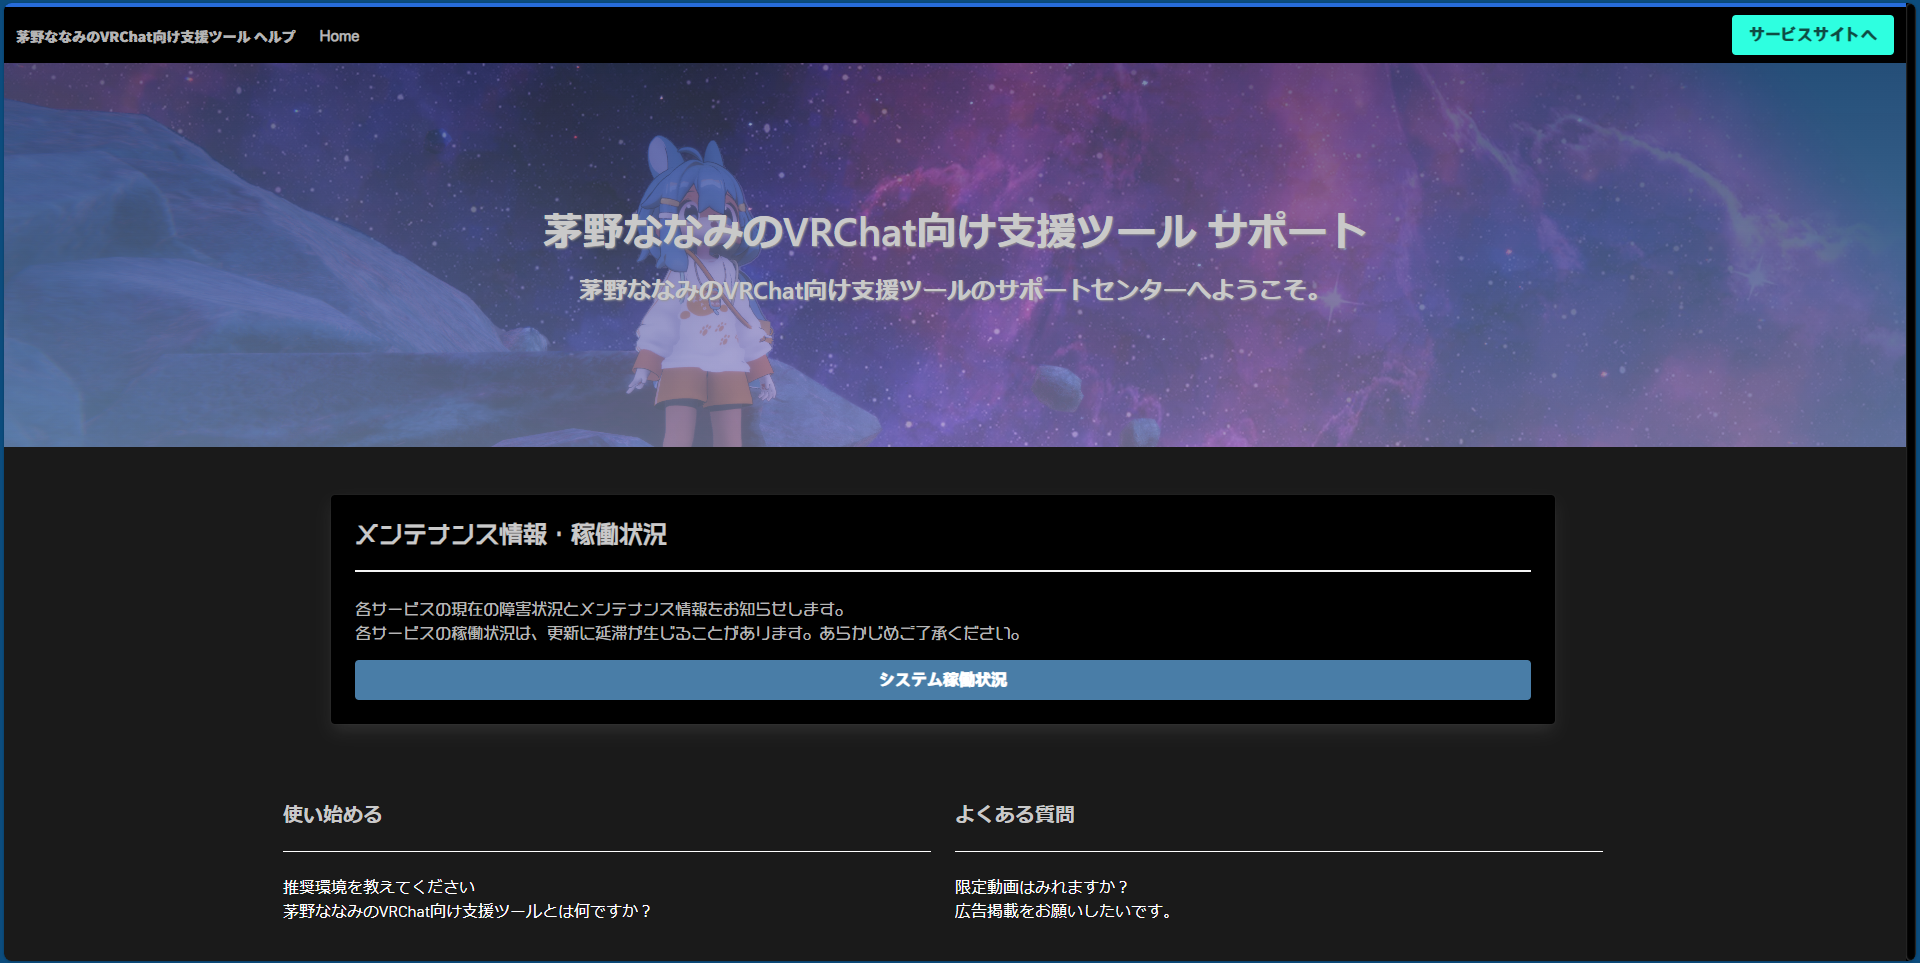The width and height of the screenshot is (1920, 963).
Task: Click the メンテナンス情報・稼働状況 card heading
Action: coord(511,535)
